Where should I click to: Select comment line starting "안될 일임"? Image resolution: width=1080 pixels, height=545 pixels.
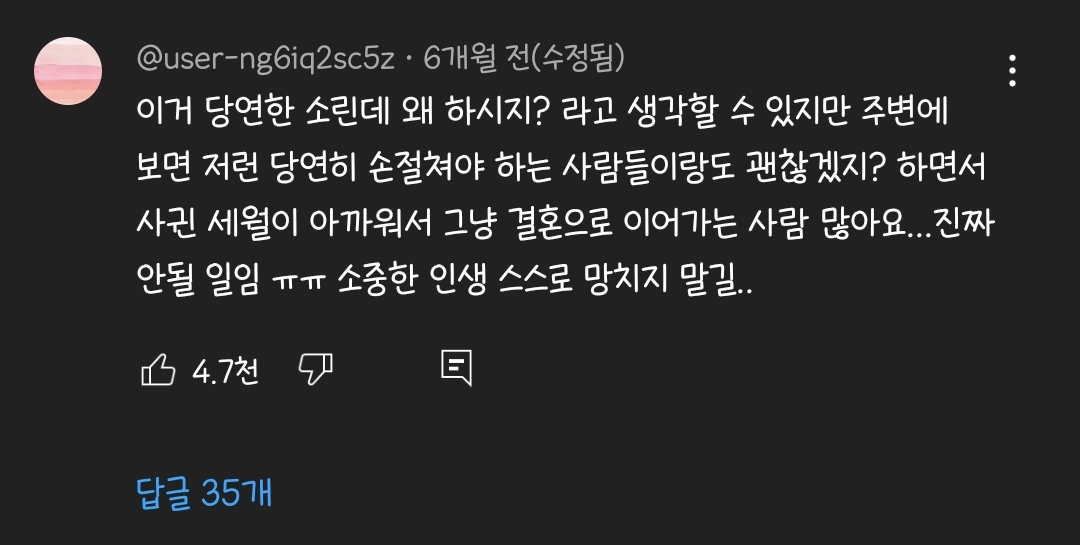tap(444, 280)
